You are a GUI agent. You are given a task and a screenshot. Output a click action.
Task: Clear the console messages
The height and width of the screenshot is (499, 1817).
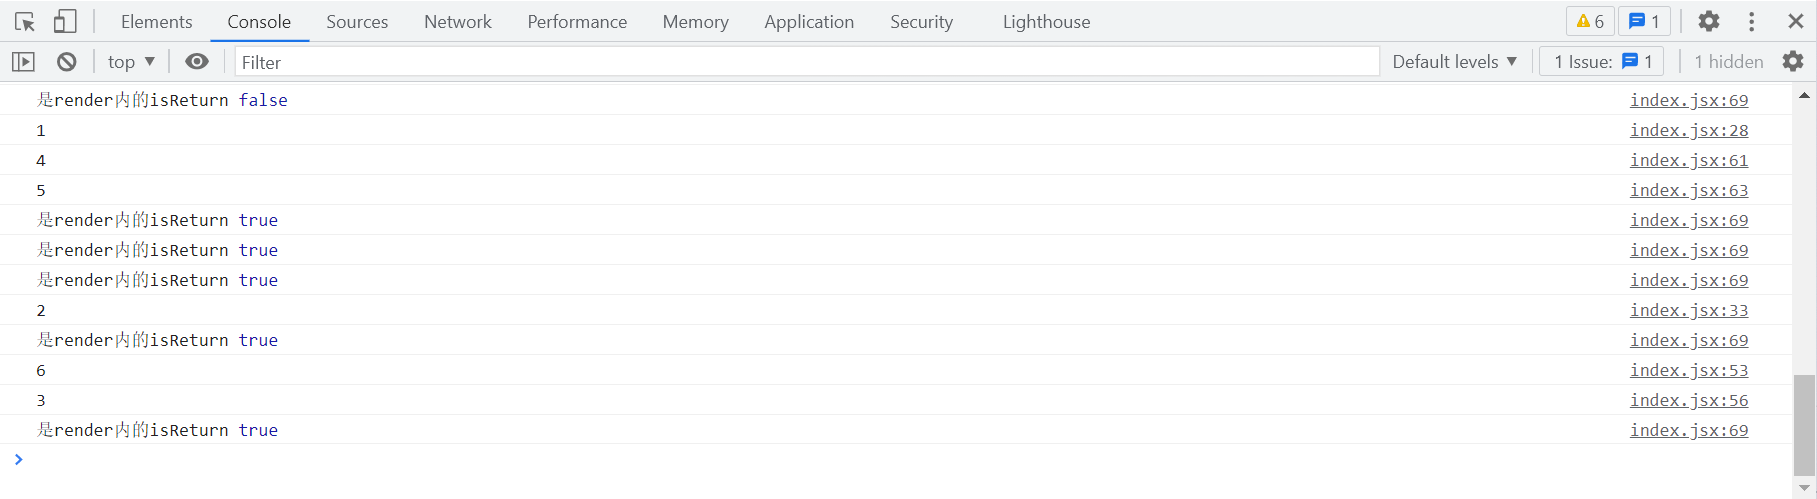67,62
